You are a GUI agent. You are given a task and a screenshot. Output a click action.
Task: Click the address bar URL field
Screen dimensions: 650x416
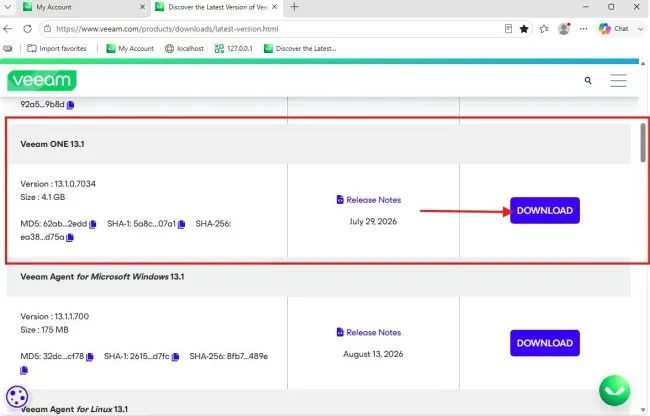[x=274, y=29]
